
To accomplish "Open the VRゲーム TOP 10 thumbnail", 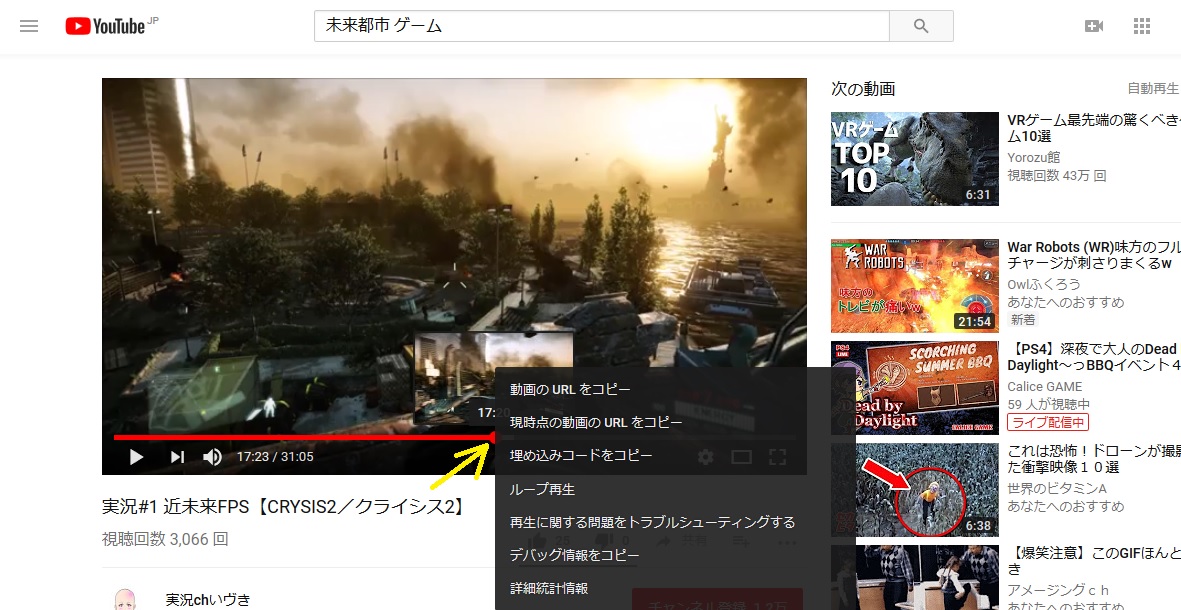I will coord(914,159).
